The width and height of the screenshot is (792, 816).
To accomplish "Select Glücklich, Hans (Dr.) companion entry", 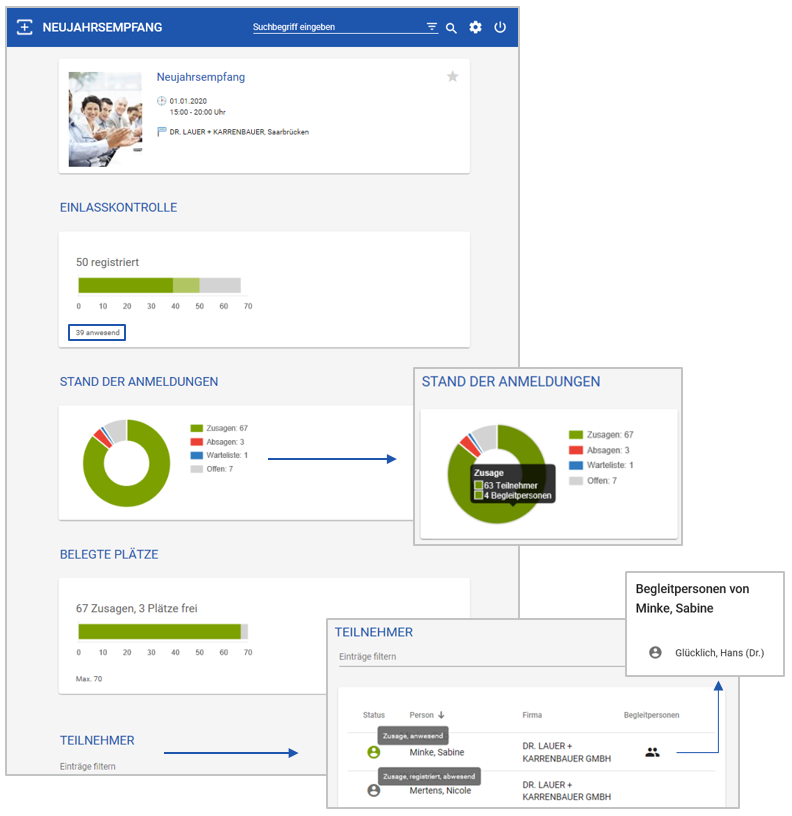I will pos(707,653).
